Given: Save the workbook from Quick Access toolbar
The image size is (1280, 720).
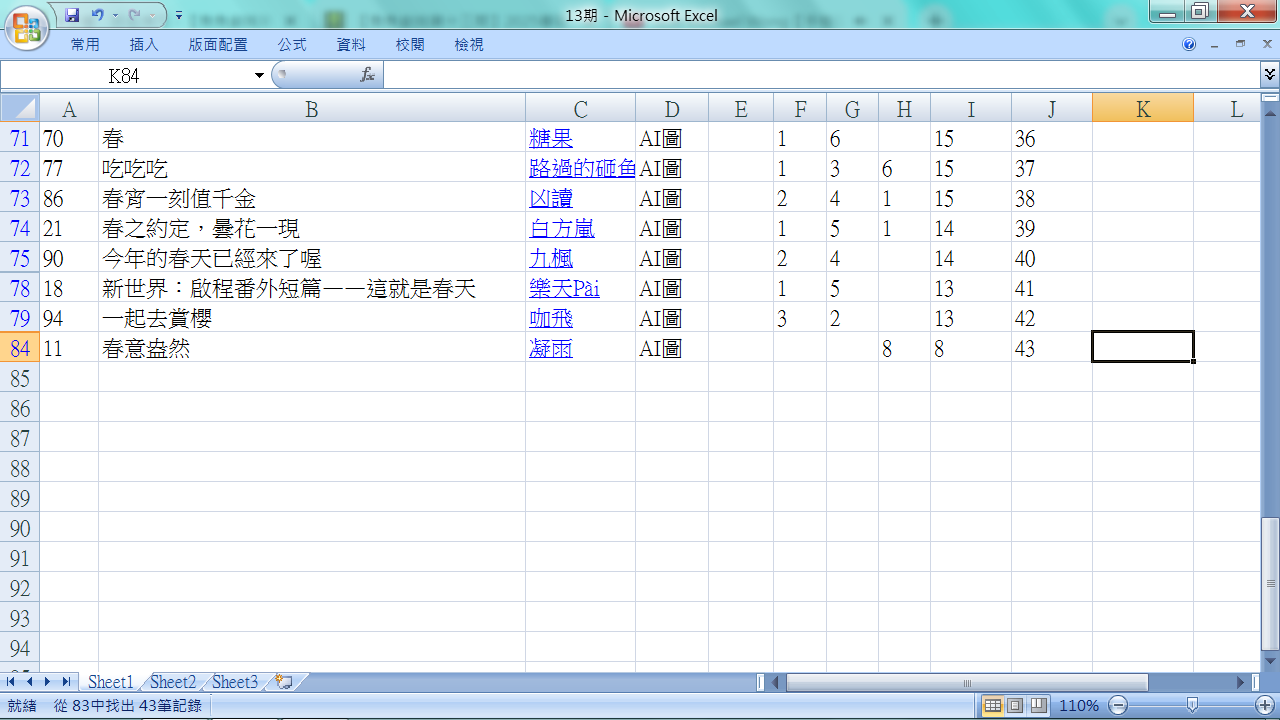Looking at the screenshot, I should (x=71, y=16).
